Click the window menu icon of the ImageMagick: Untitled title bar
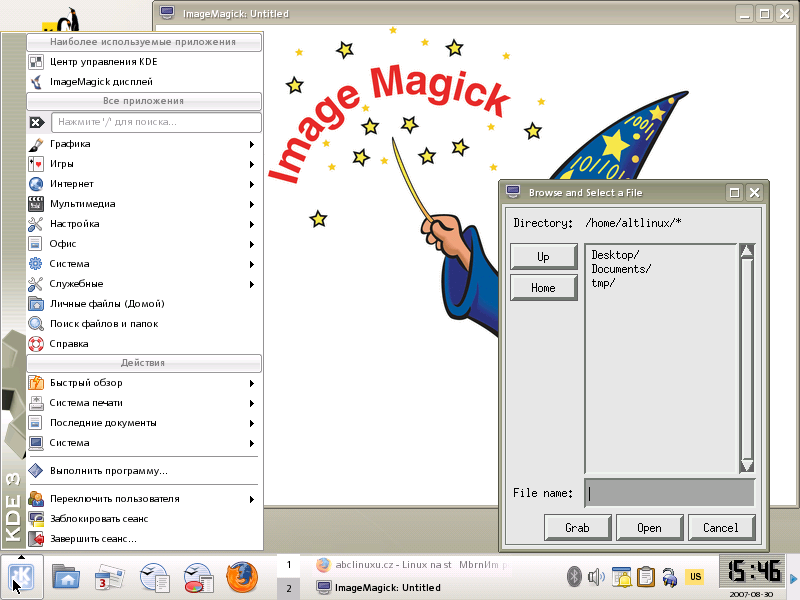This screenshot has height=600, width=800. (167, 12)
